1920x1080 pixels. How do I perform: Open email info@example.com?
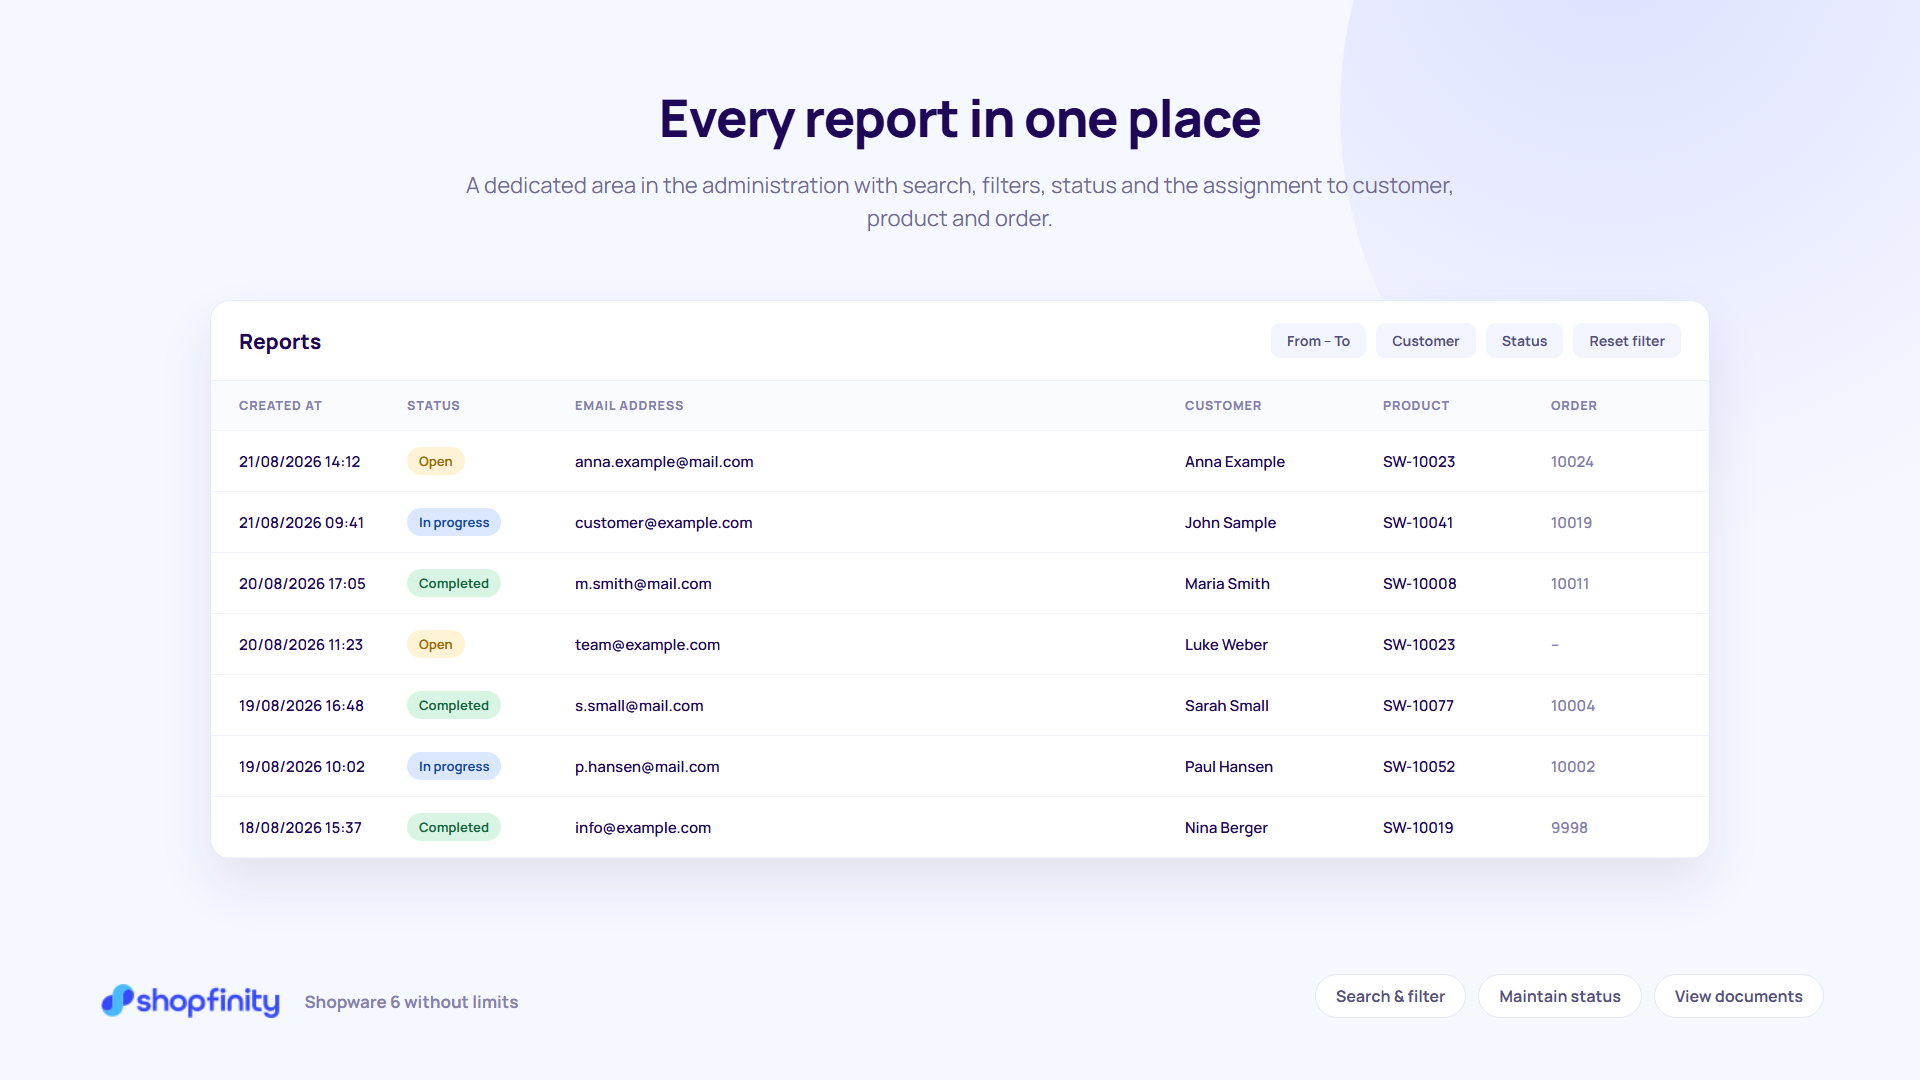[x=643, y=828]
